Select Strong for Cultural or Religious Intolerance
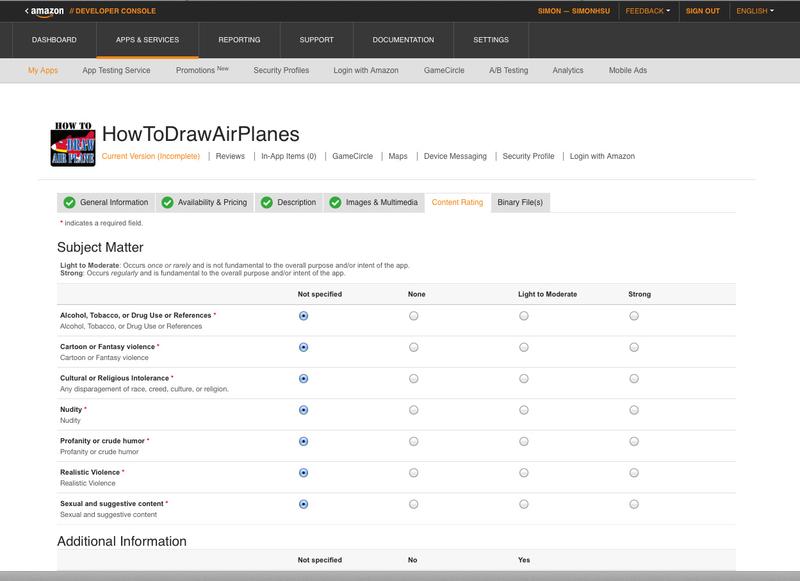800x581 pixels. (634, 378)
